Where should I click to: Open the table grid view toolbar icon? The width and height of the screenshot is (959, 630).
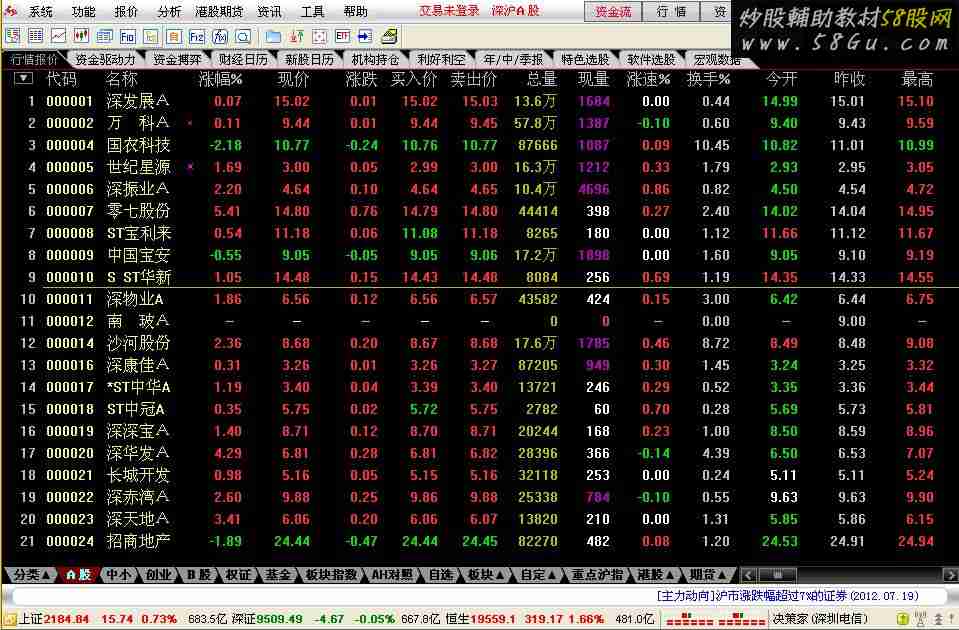pyautogui.click(x=35, y=37)
